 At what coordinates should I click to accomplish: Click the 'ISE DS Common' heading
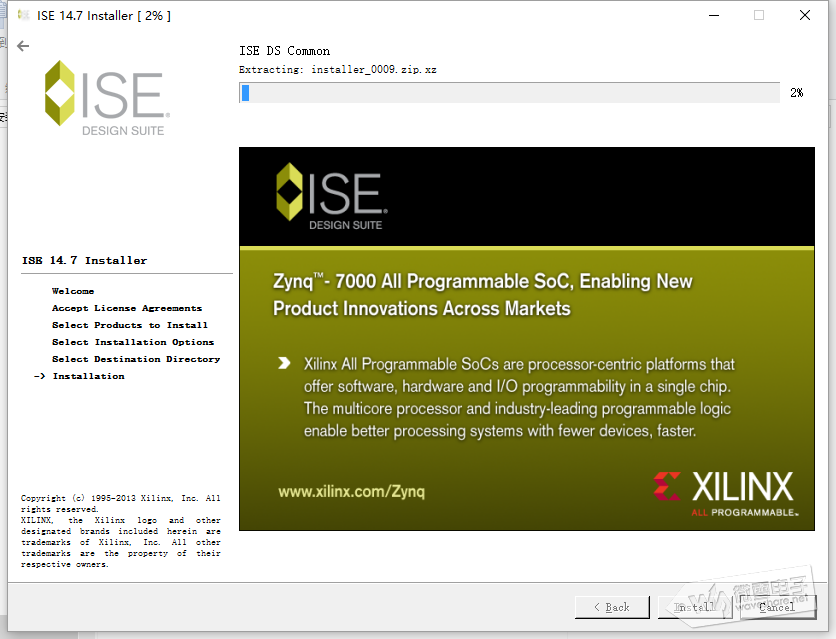pyautogui.click(x=284, y=51)
